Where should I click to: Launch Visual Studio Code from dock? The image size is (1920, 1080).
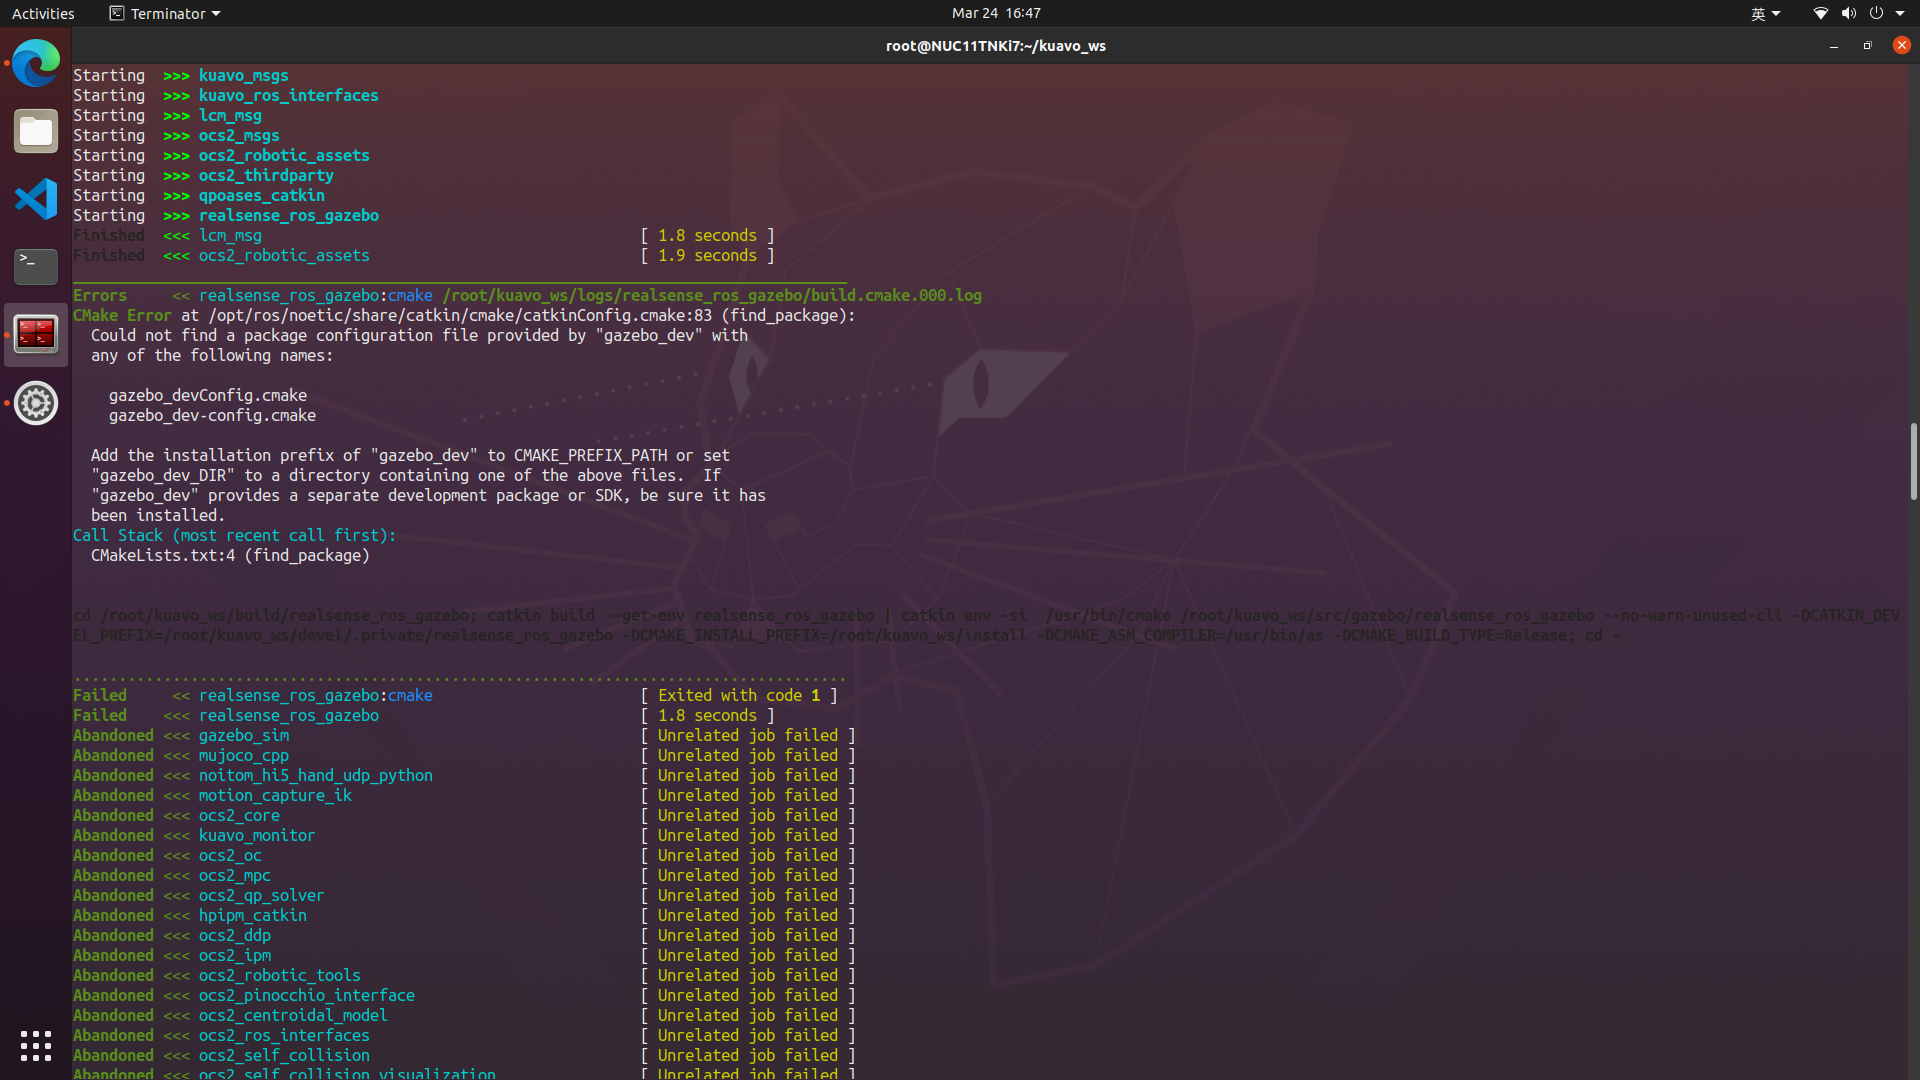tap(36, 199)
